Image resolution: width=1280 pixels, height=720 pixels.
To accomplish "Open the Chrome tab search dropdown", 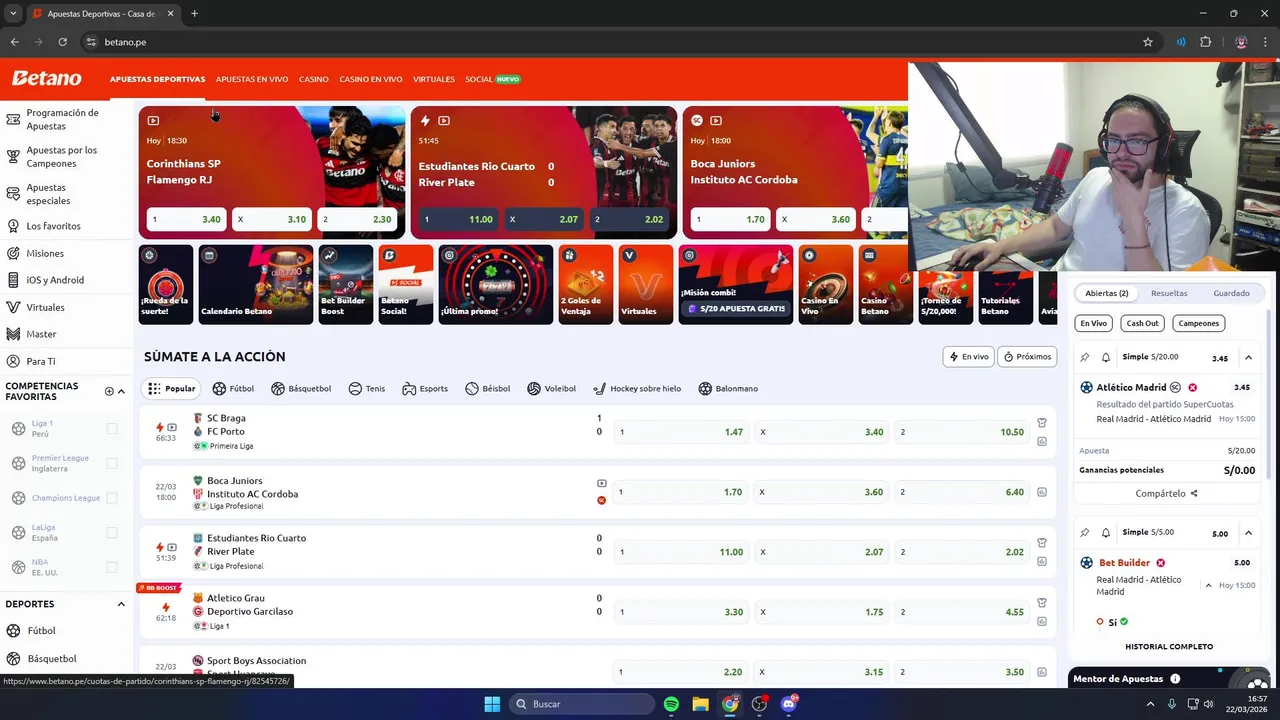I will (x=13, y=14).
